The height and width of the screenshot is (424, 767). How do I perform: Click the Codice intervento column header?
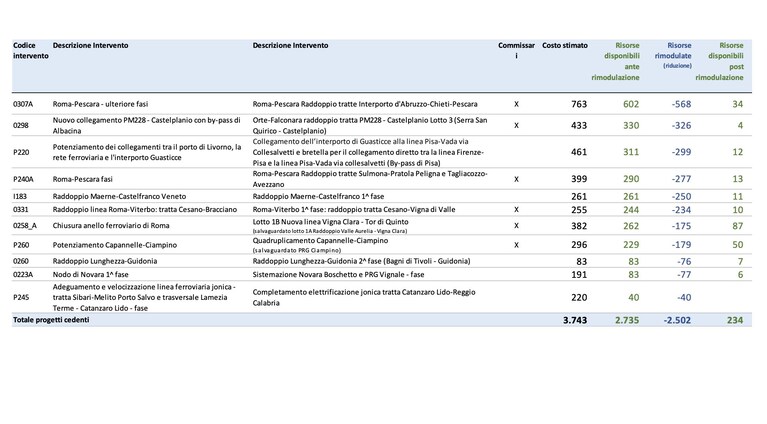30,50
